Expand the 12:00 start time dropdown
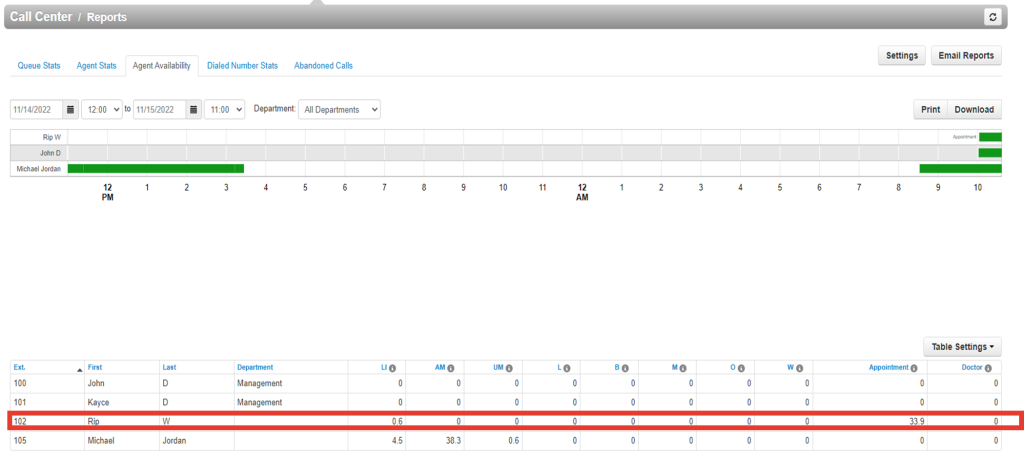Image resolution: width=1024 pixels, height=460 pixels. pos(102,109)
